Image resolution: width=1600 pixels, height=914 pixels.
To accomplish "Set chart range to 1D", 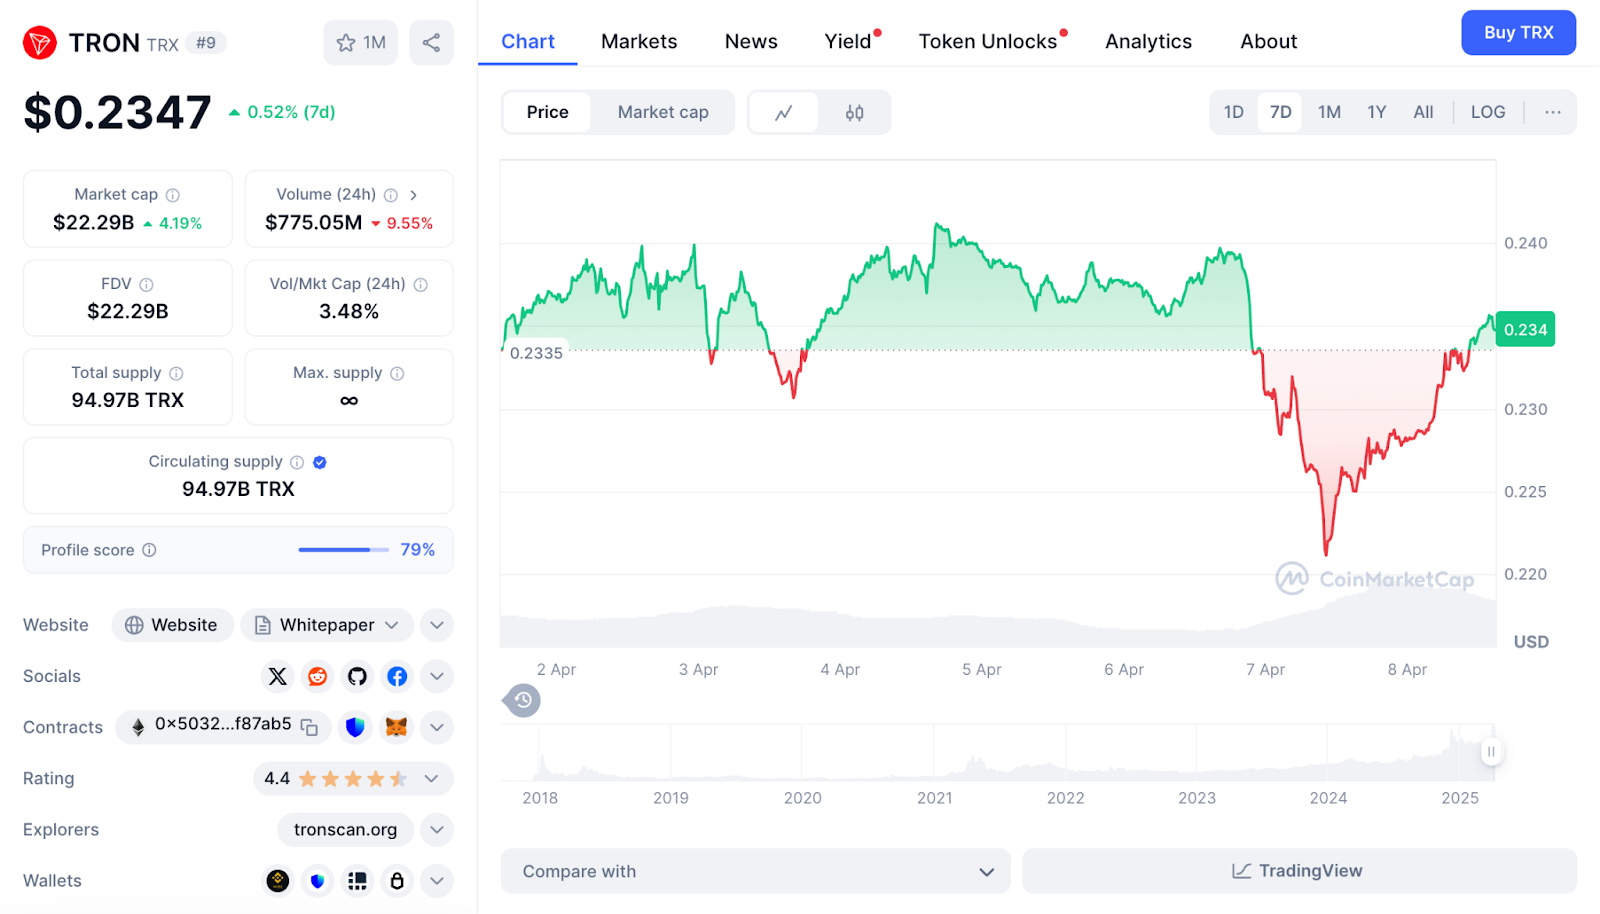I will coord(1234,112).
